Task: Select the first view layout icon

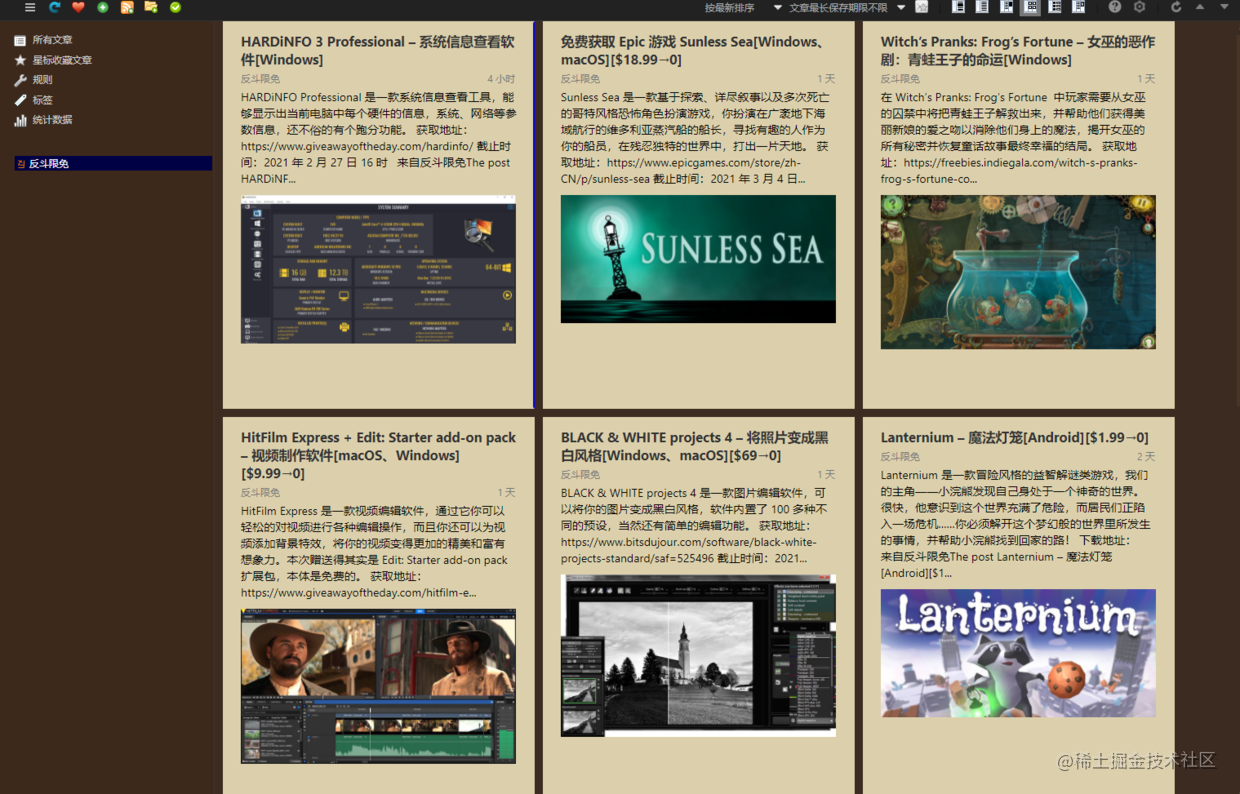Action: (x=958, y=7)
